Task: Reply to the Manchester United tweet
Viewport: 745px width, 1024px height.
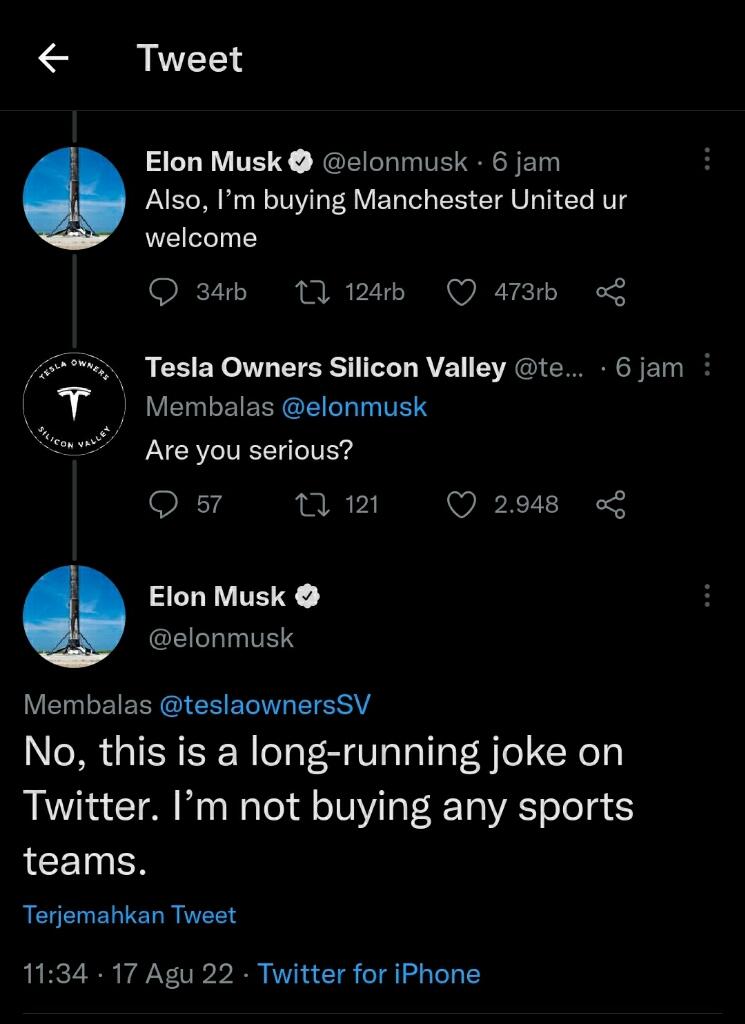Action: (162, 292)
